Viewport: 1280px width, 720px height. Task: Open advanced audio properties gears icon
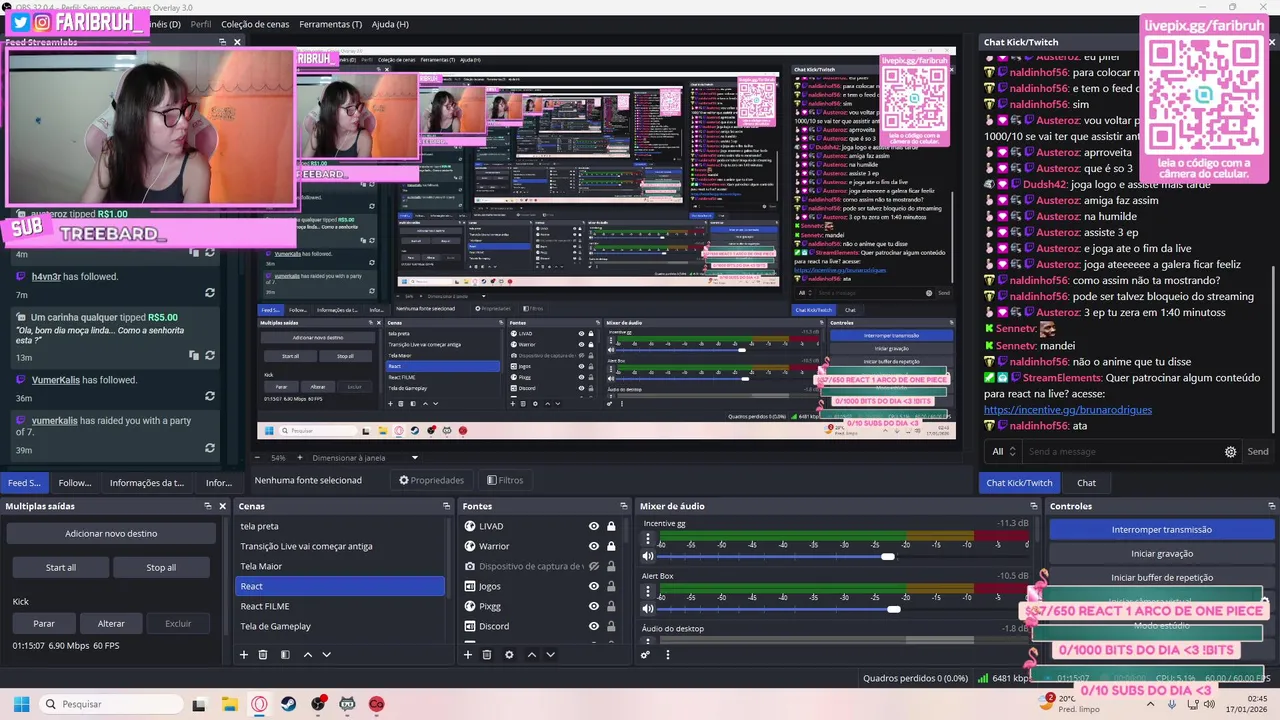tap(646, 655)
